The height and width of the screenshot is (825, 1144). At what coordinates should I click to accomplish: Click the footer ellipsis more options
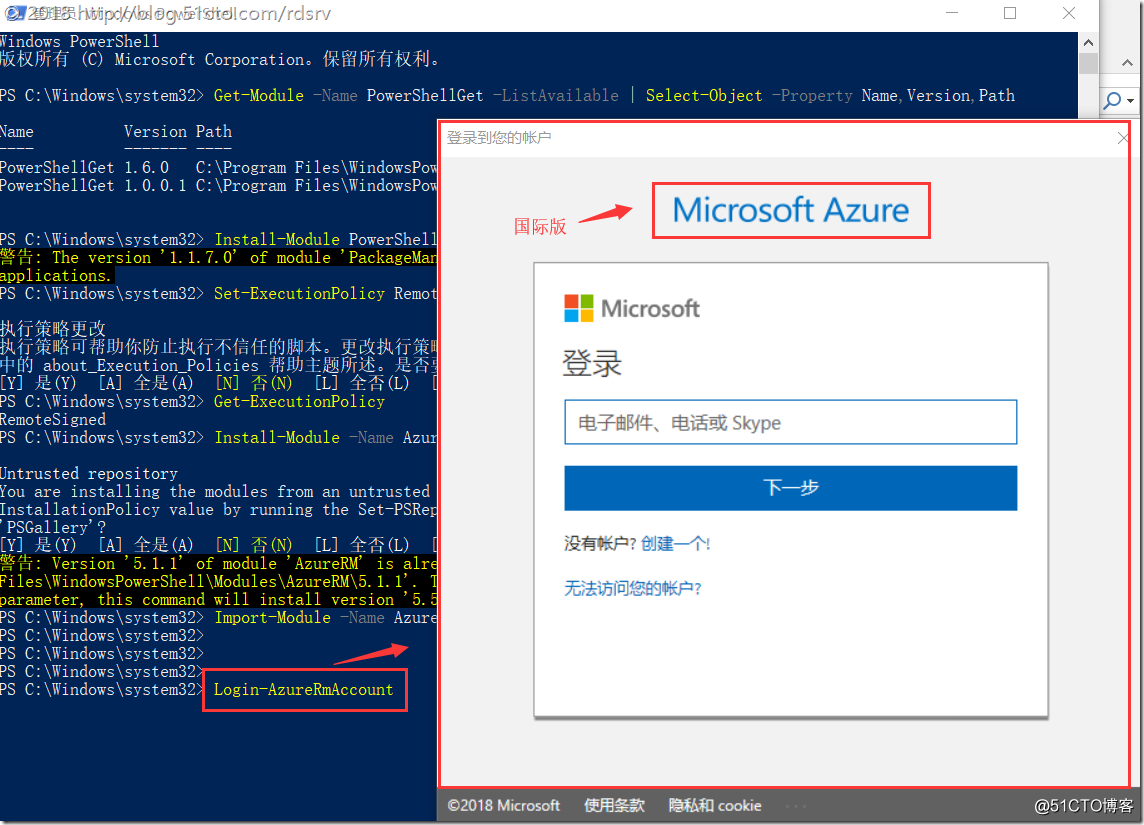click(796, 806)
